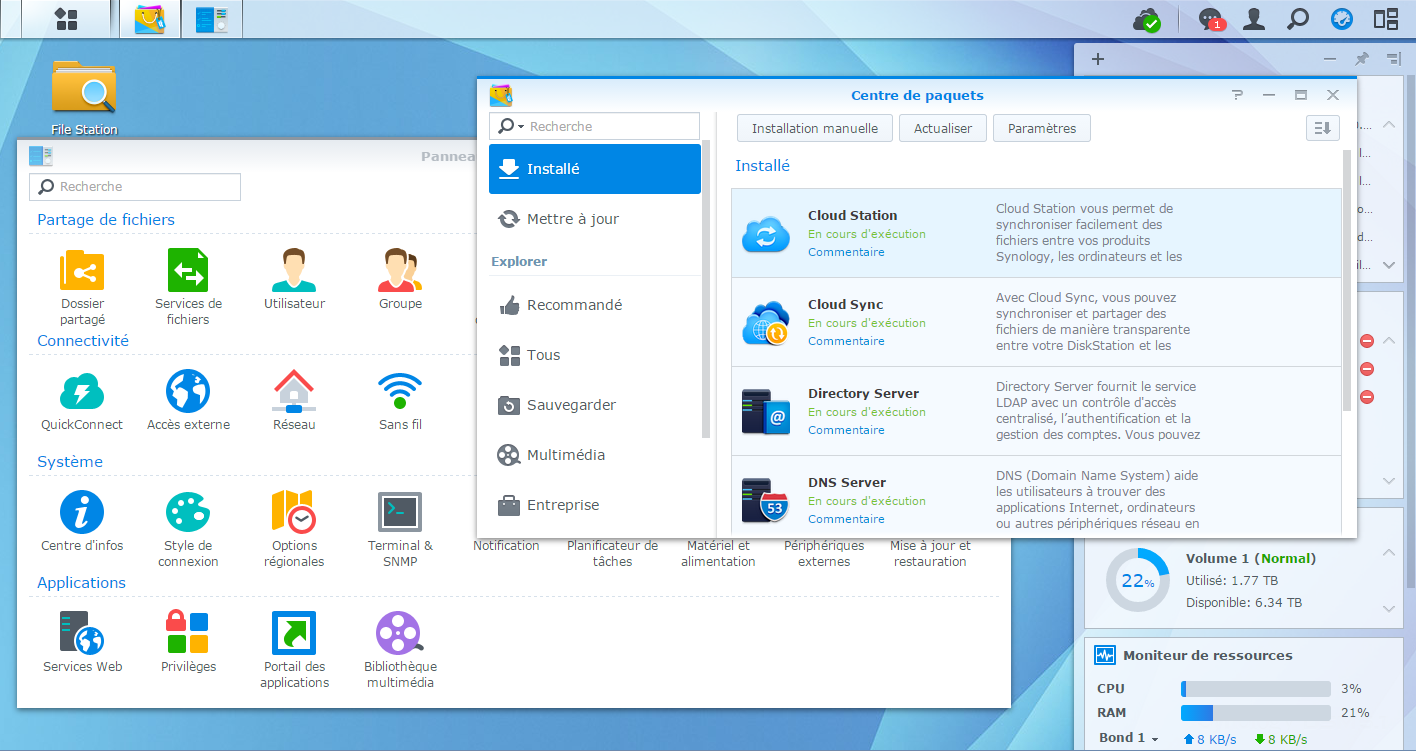Open notifications with the red badge
This screenshot has width=1416, height=751.
(1212, 19)
